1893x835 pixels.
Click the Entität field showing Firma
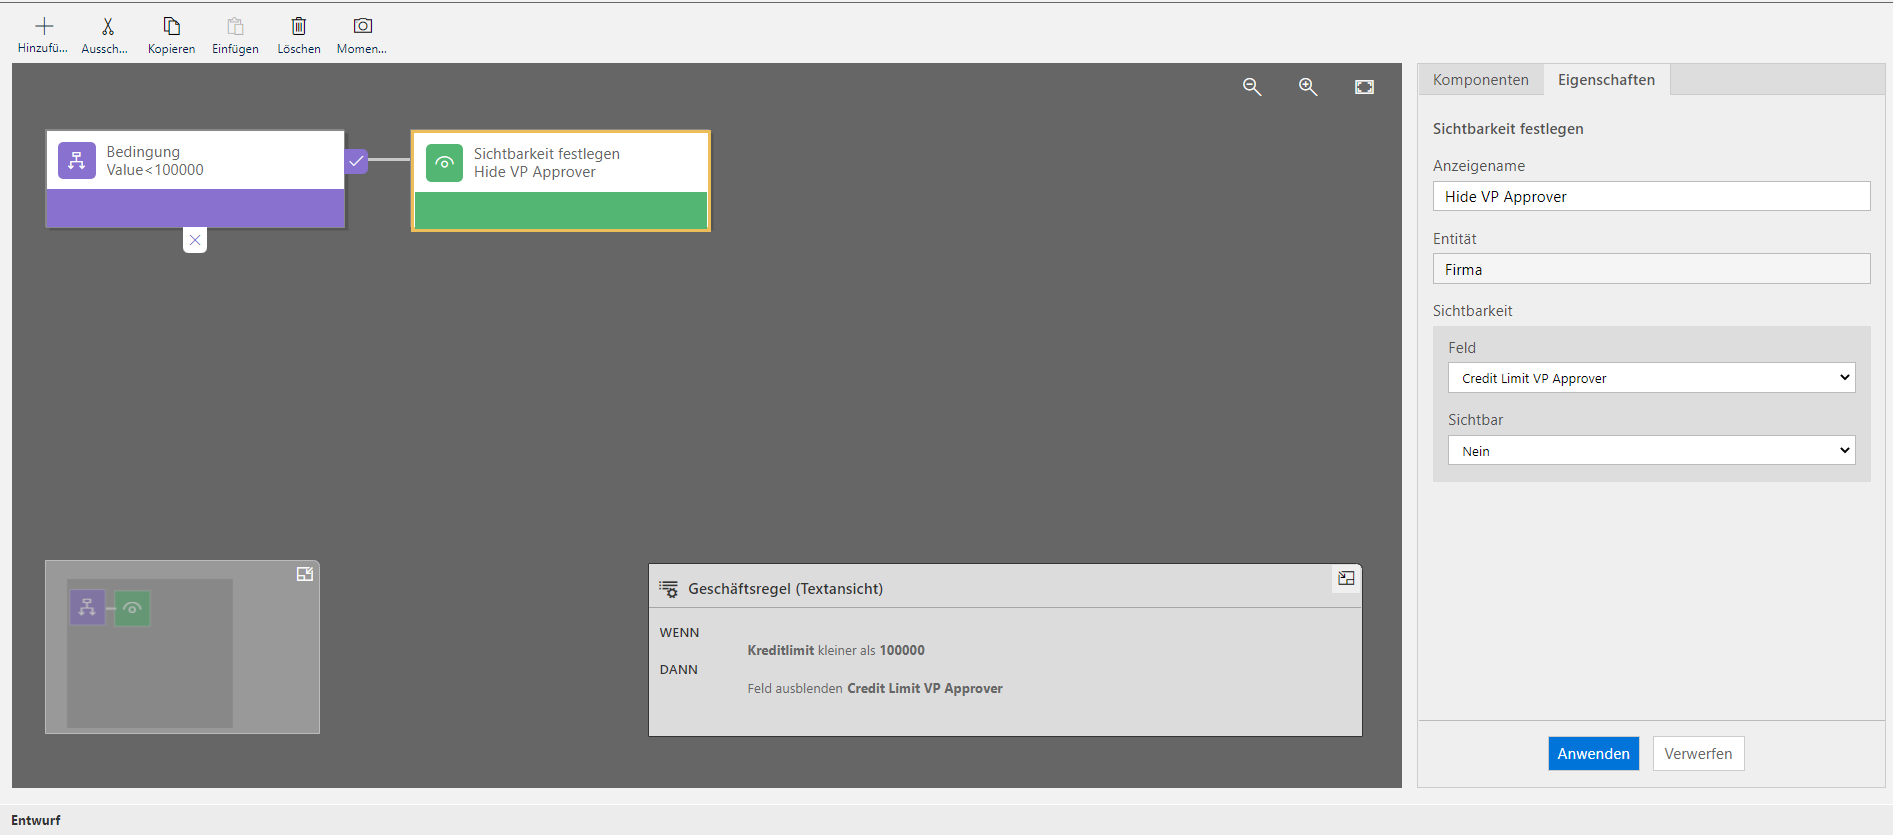(1651, 269)
